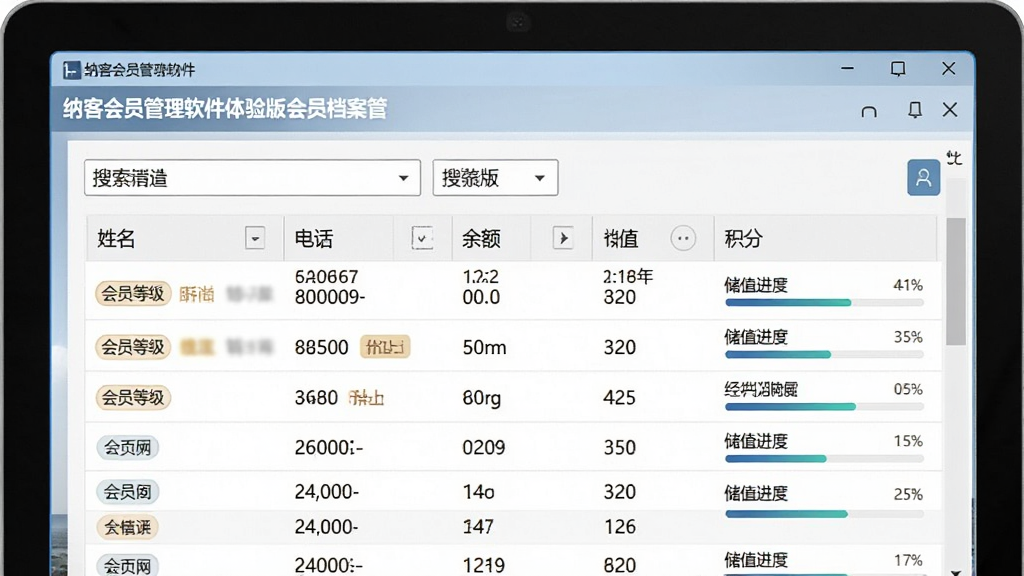Click the arch-shaped icon in header
Screen dimensions: 1024x576
(x=869, y=111)
